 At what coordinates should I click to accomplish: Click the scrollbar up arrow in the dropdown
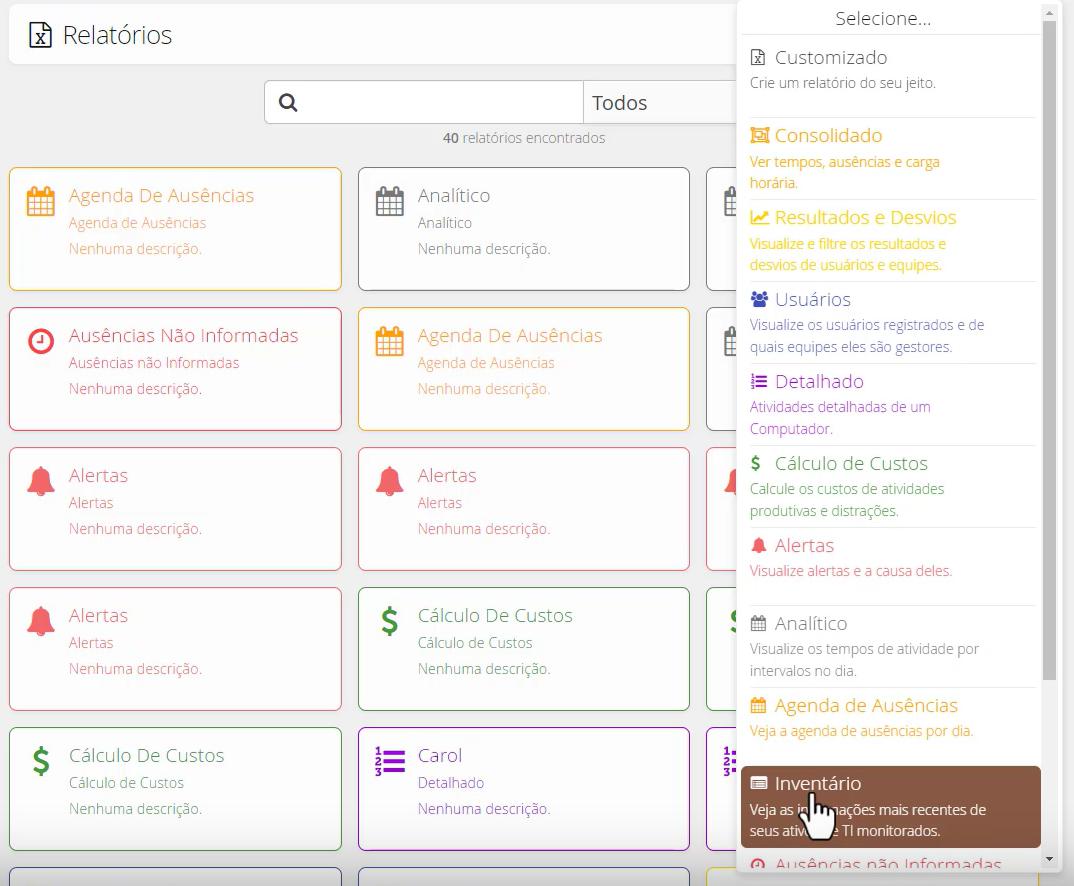[1049, 12]
